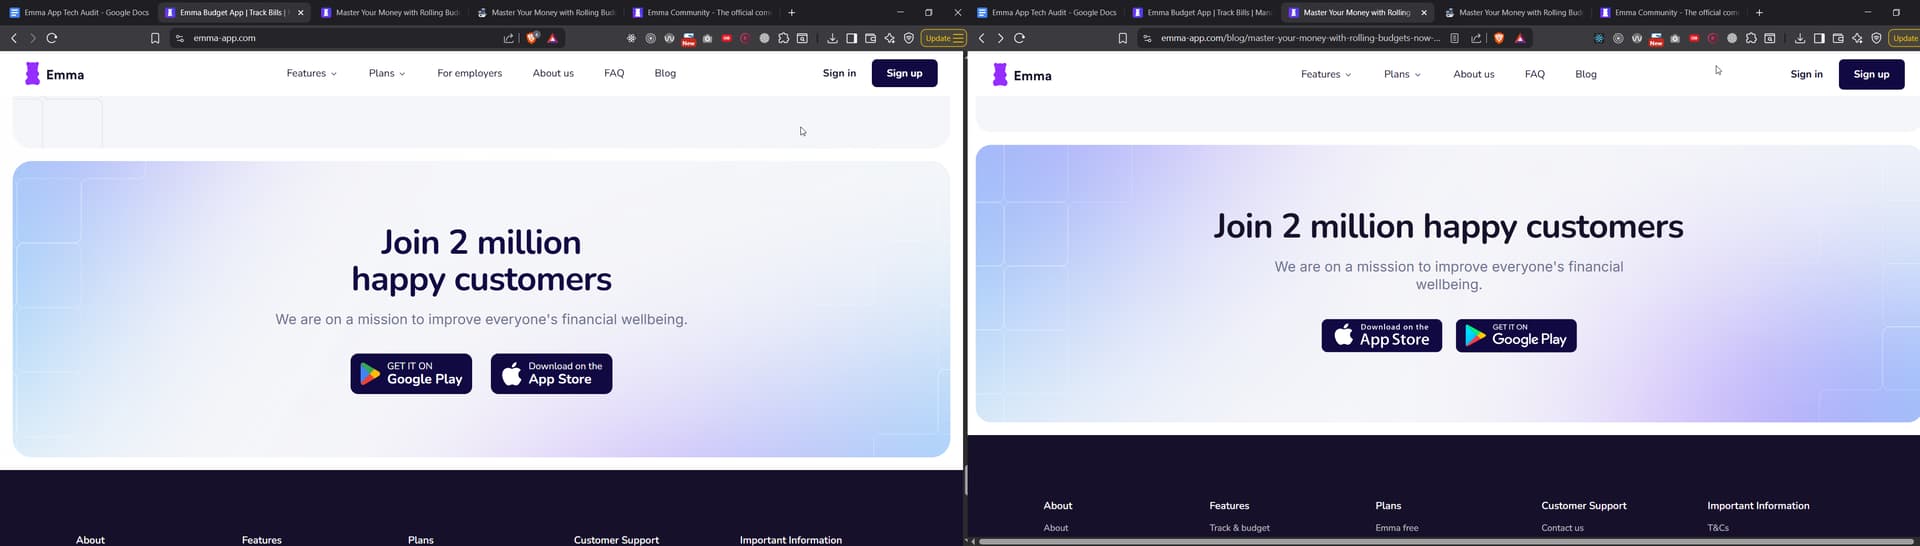Viewport: 1920px width, 546px height.
Task: Click Sign up button in the right page
Action: pyautogui.click(x=1871, y=74)
